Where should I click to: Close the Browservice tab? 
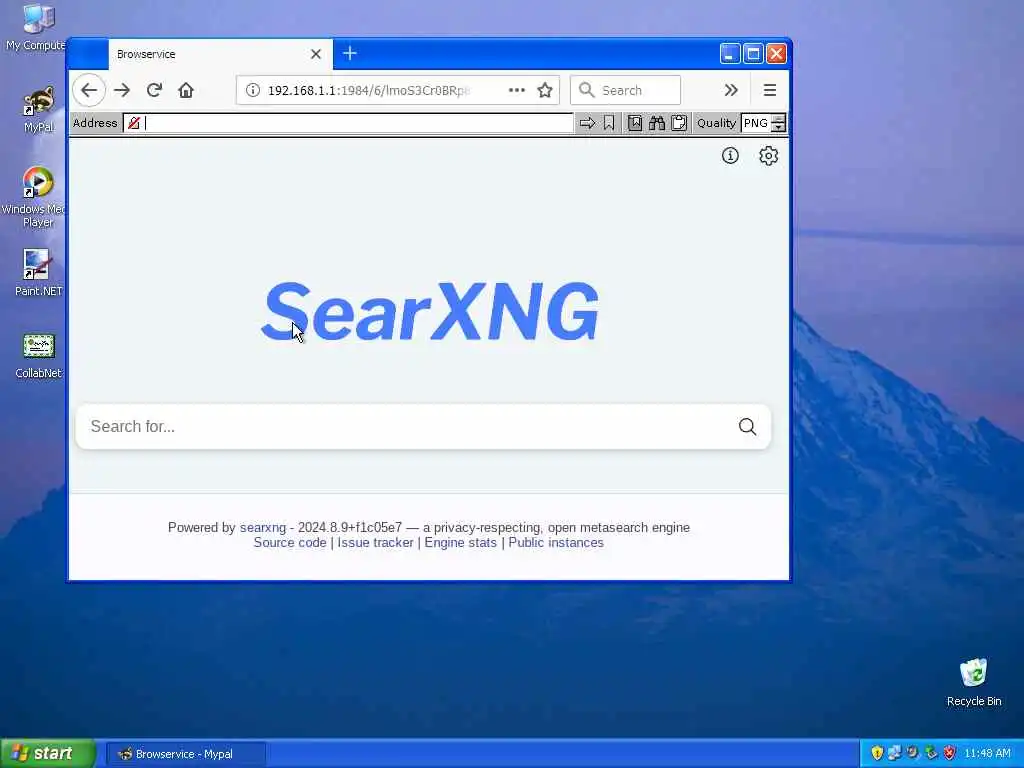316,54
